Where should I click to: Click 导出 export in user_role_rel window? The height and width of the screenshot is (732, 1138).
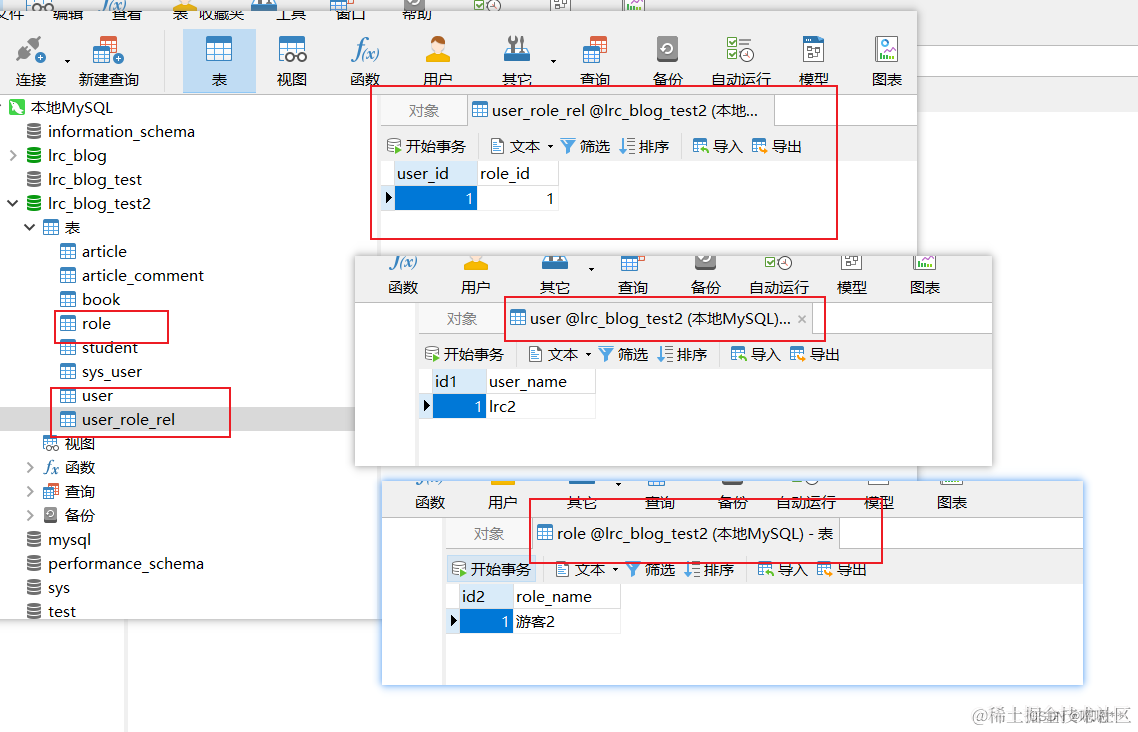(x=777, y=147)
